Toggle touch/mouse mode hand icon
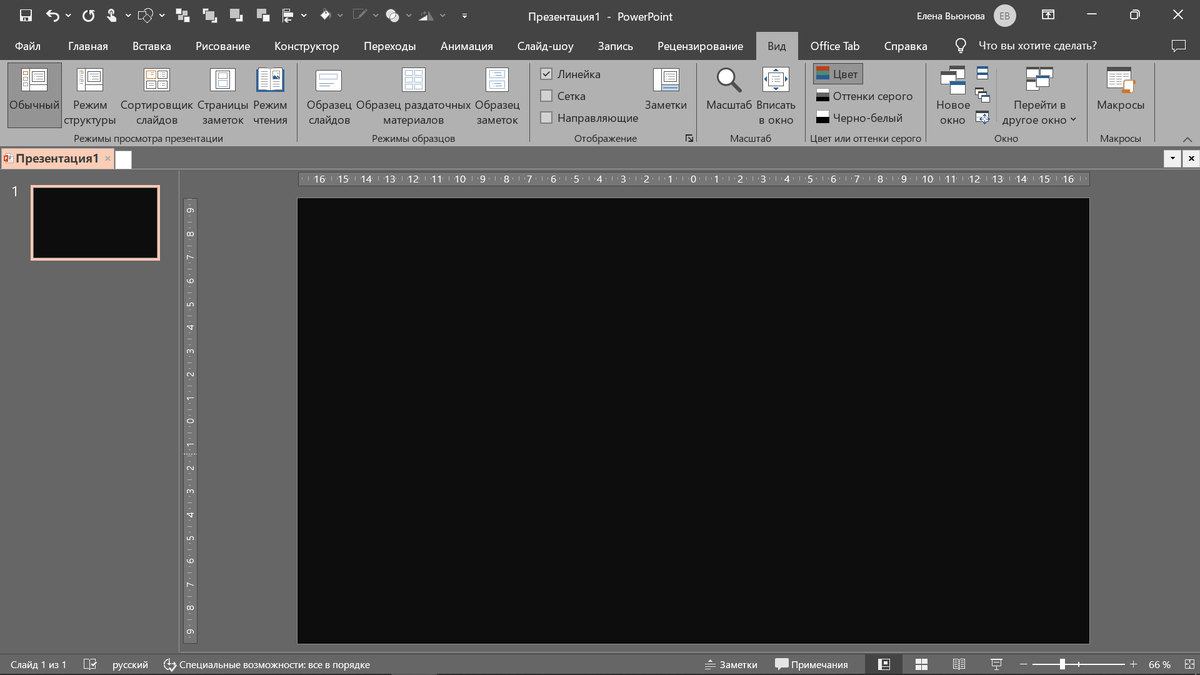This screenshot has width=1200, height=675. tap(112, 16)
